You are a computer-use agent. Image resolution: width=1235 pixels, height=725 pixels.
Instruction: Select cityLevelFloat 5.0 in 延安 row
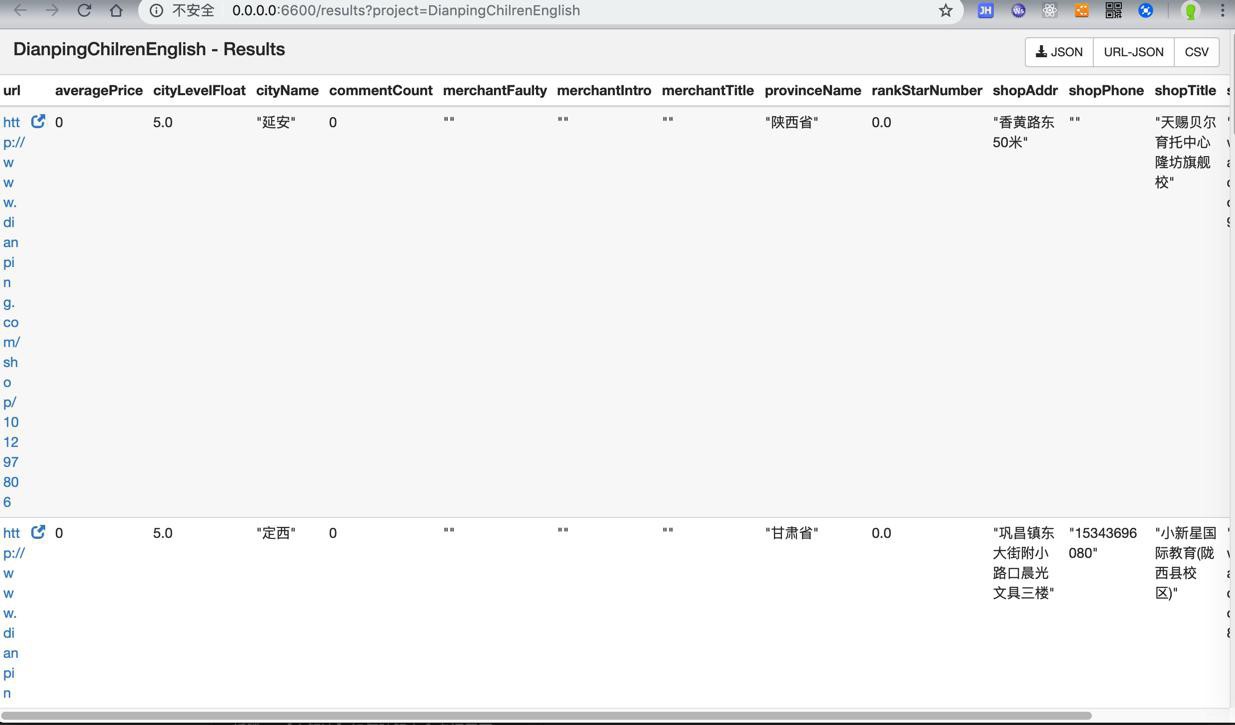[163, 122]
